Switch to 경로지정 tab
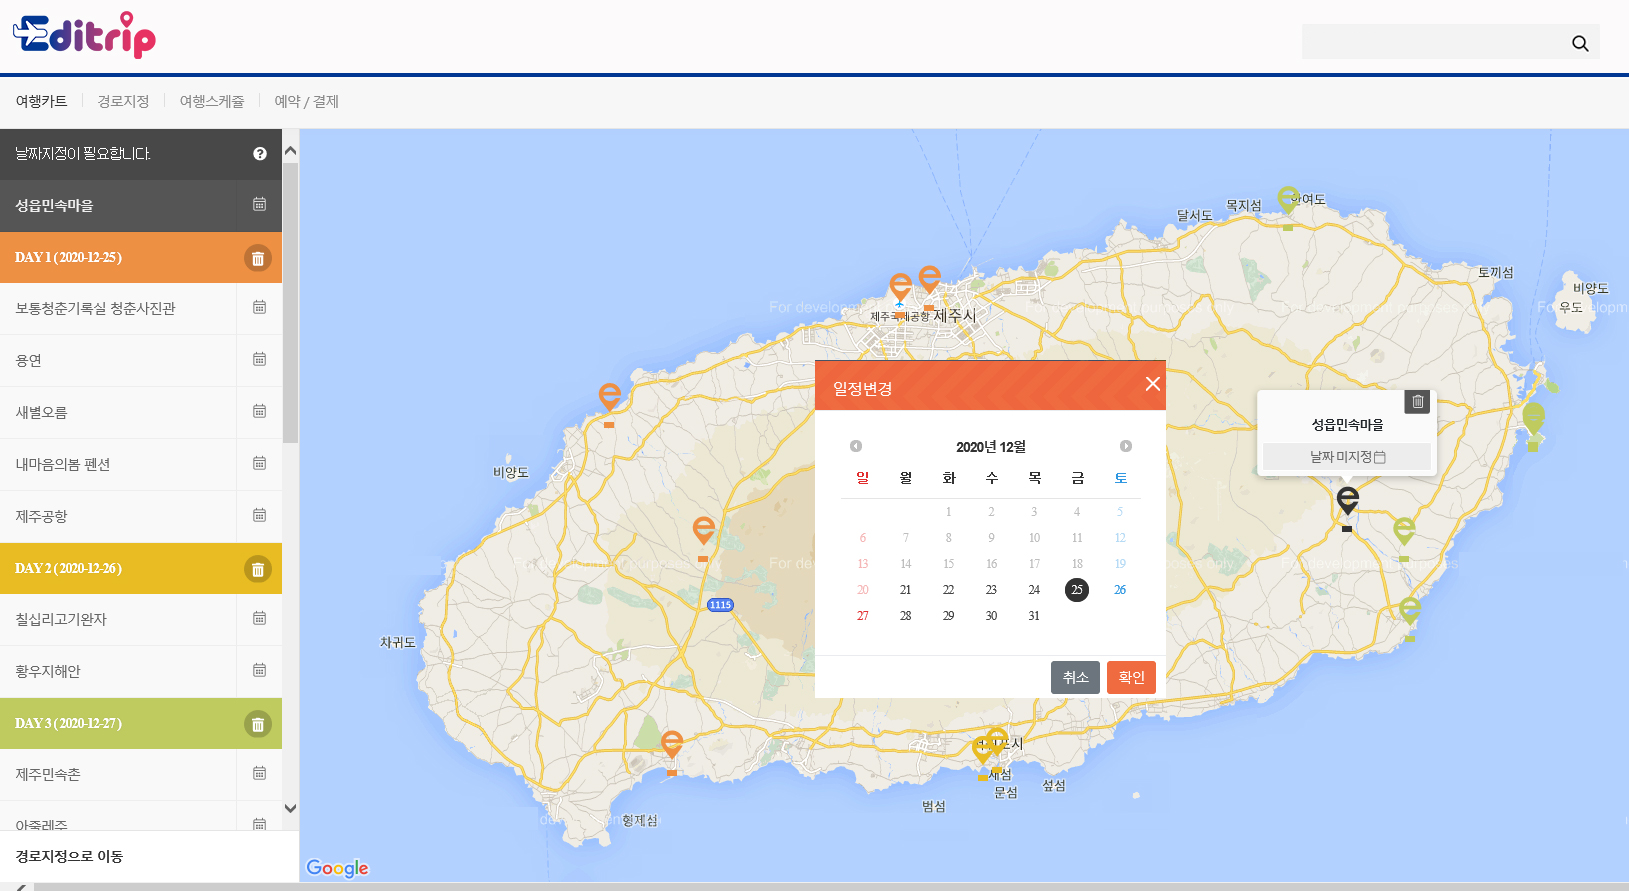1629x891 pixels. point(123,102)
